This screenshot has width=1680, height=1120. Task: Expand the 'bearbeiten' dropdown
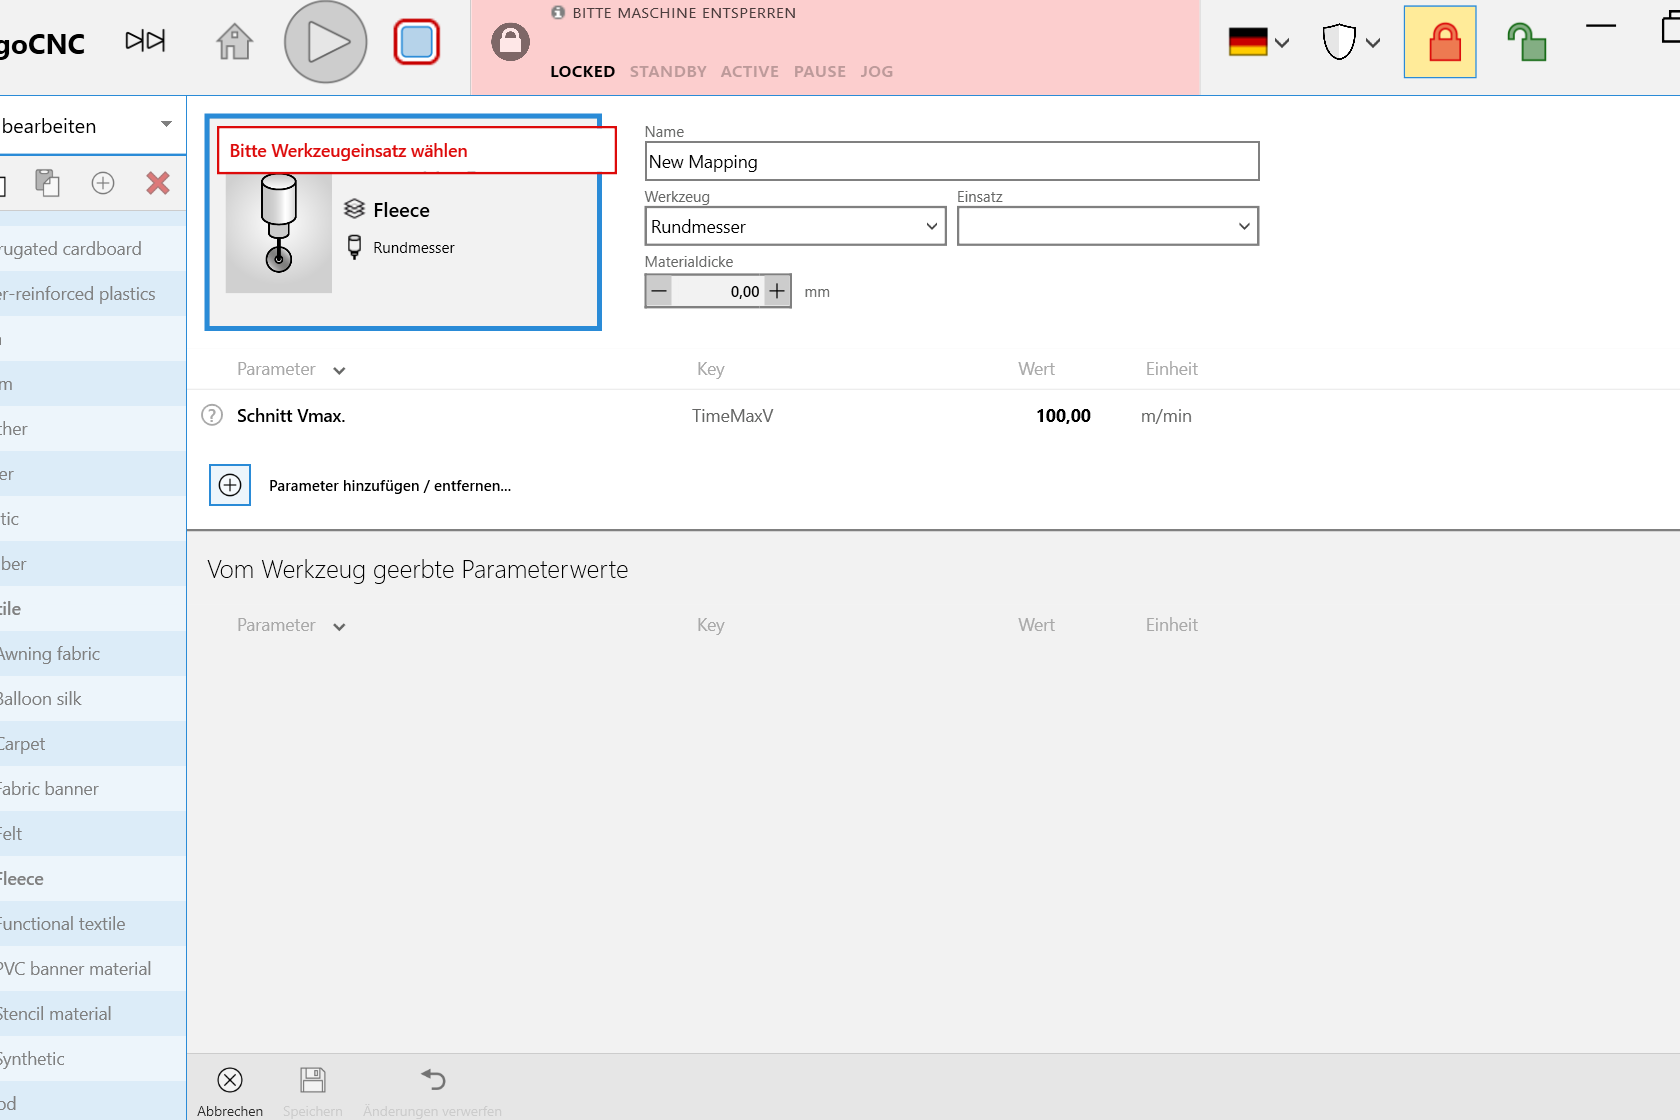coord(166,125)
